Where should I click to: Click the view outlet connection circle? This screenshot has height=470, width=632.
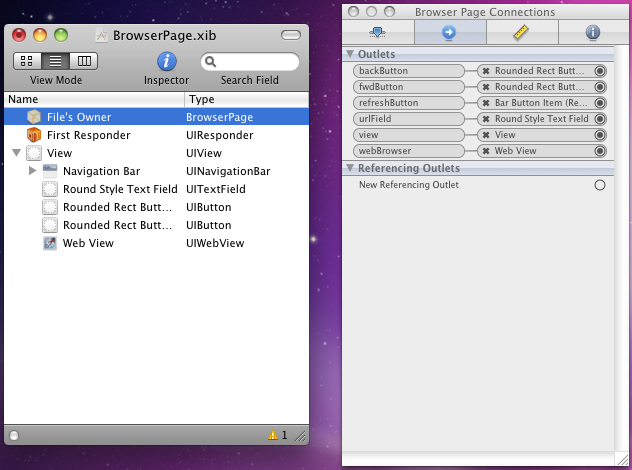[600, 135]
